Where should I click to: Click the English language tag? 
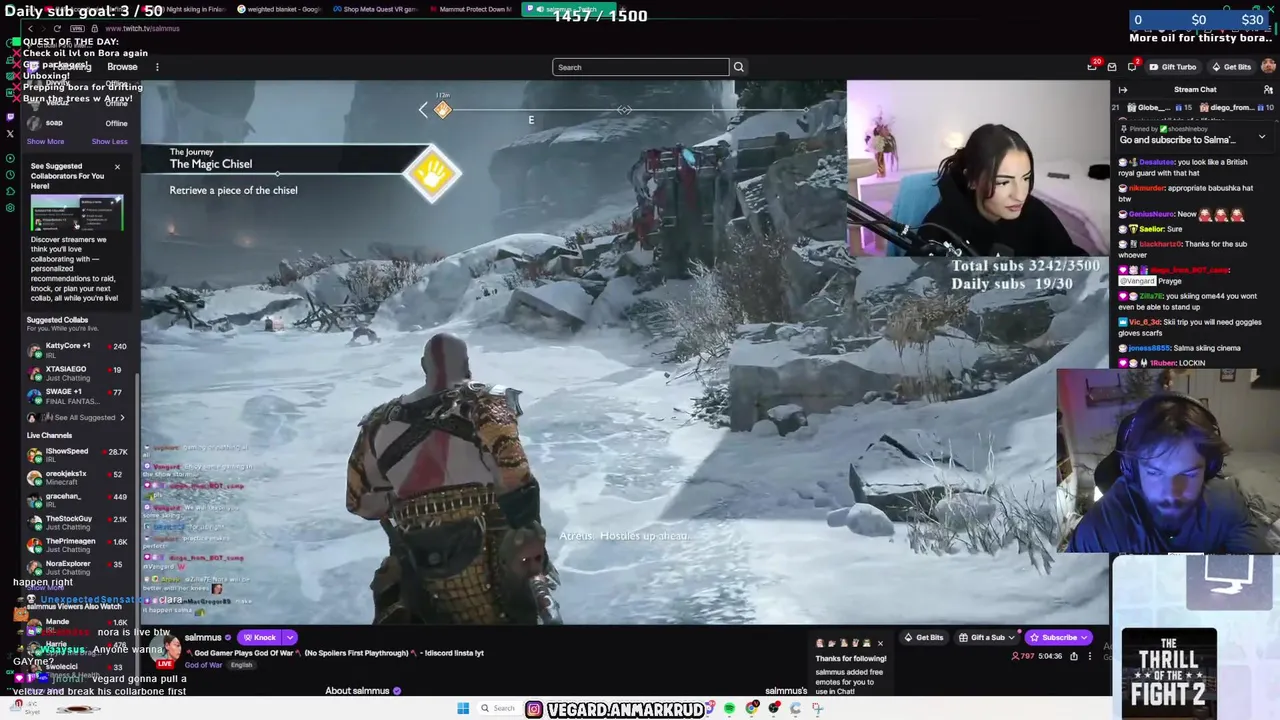click(243, 665)
